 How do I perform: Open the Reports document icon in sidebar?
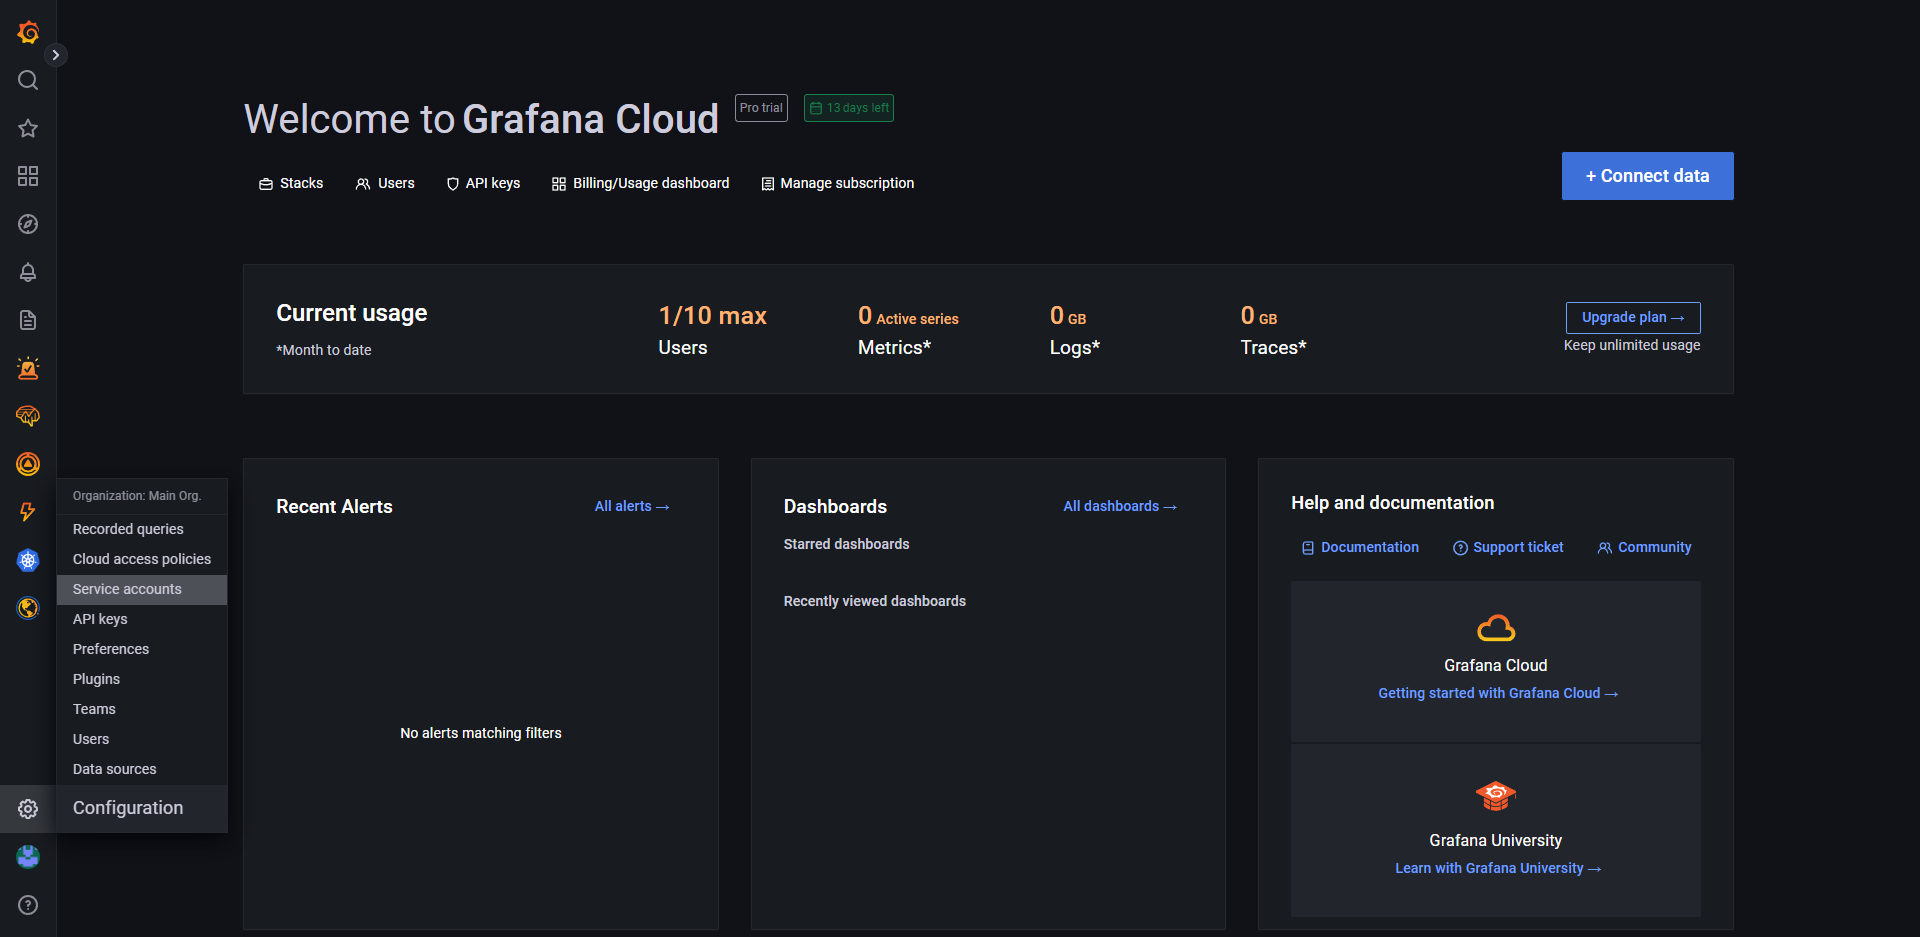(28, 320)
